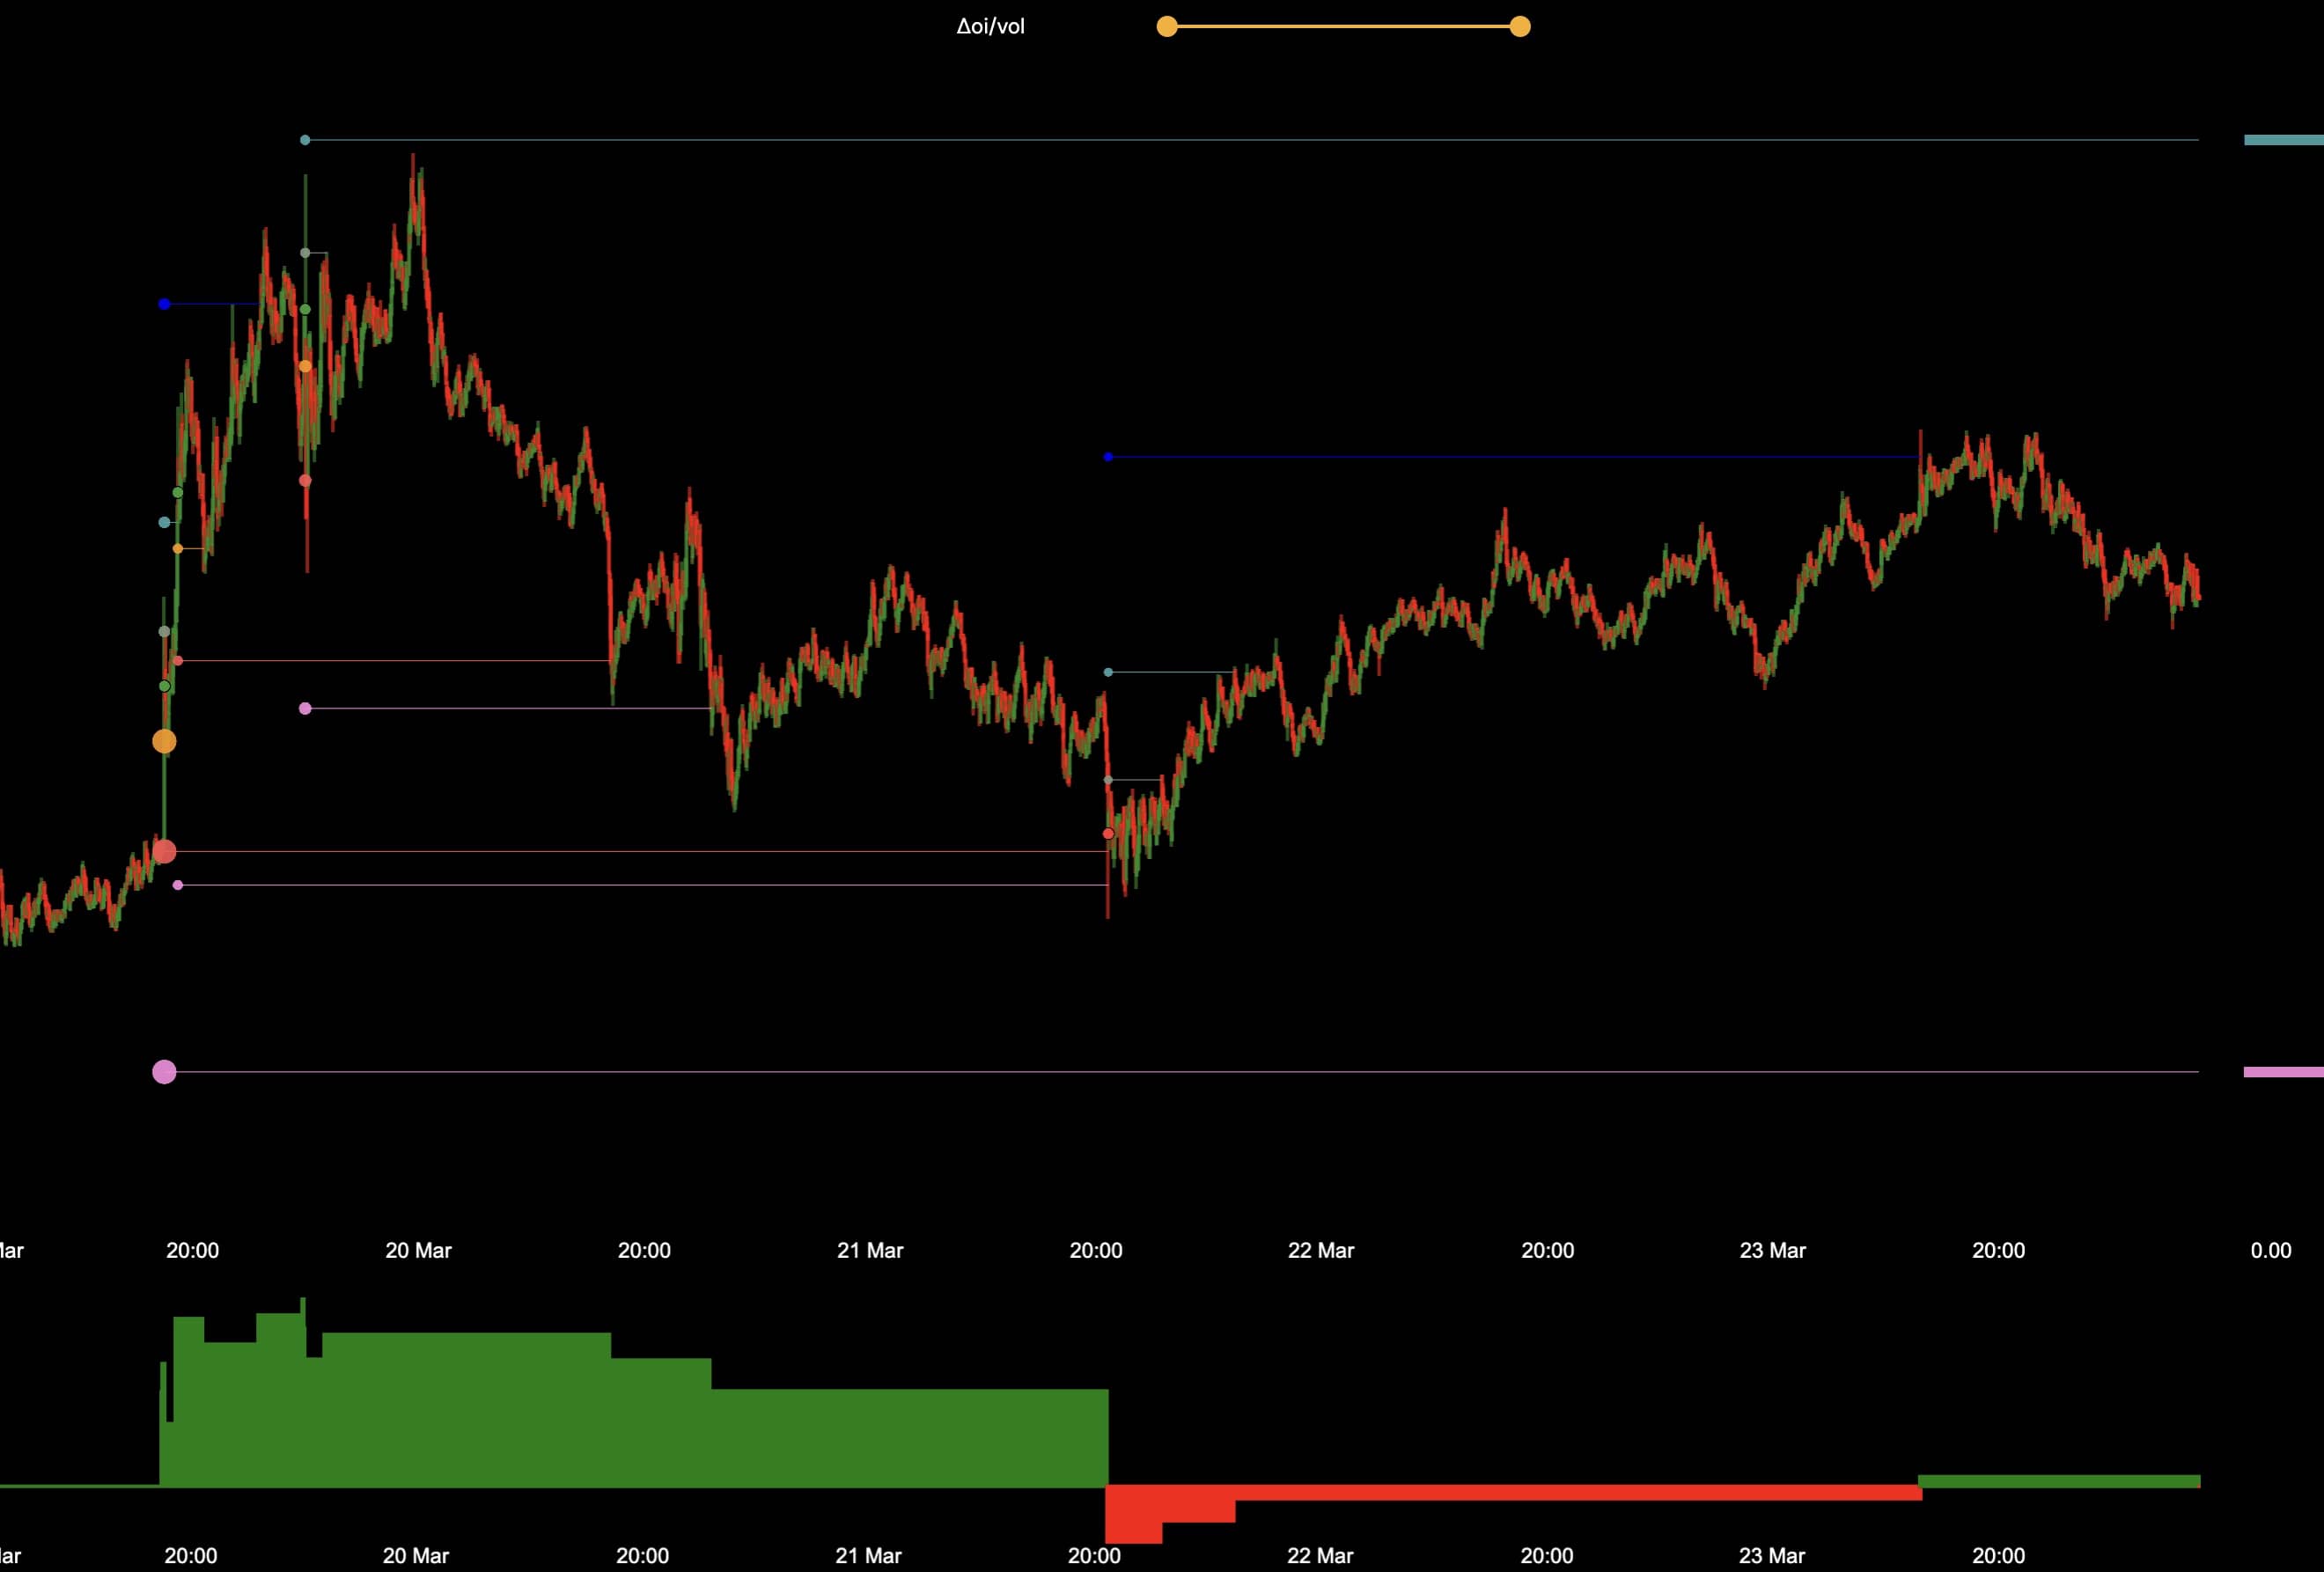Click the blue dot on the long blue line
The height and width of the screenshot is (1572, 2324).
click(x=1108, y=457)
